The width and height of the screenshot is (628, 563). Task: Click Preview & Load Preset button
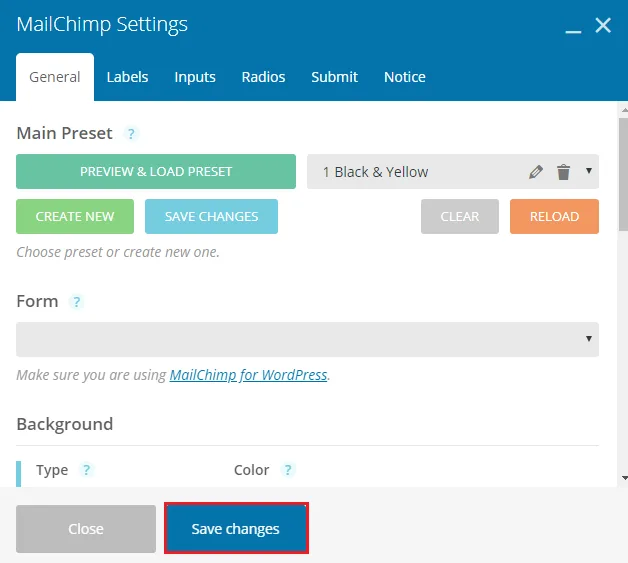156,171
